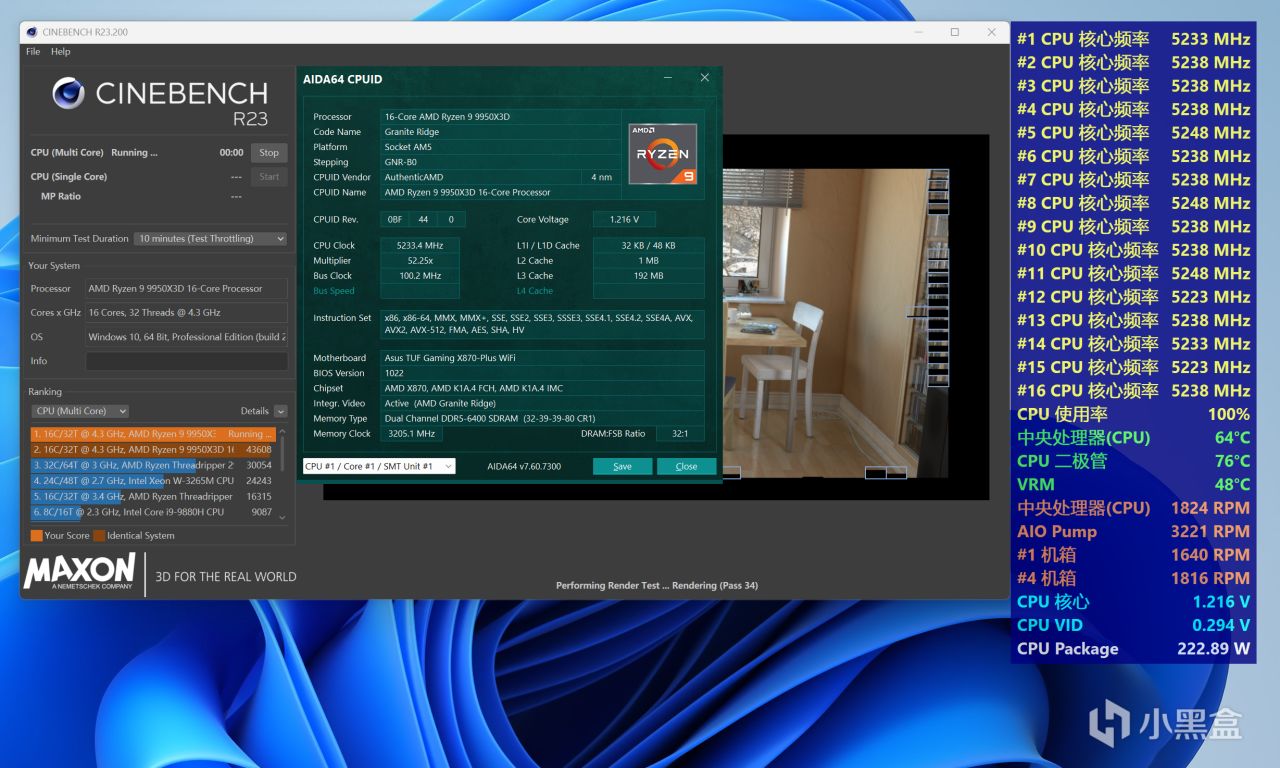The image size is (1280, 768).
Task: Click the Cinebench sphere logo
Action: pyautogui.click(x=69, y=93)
